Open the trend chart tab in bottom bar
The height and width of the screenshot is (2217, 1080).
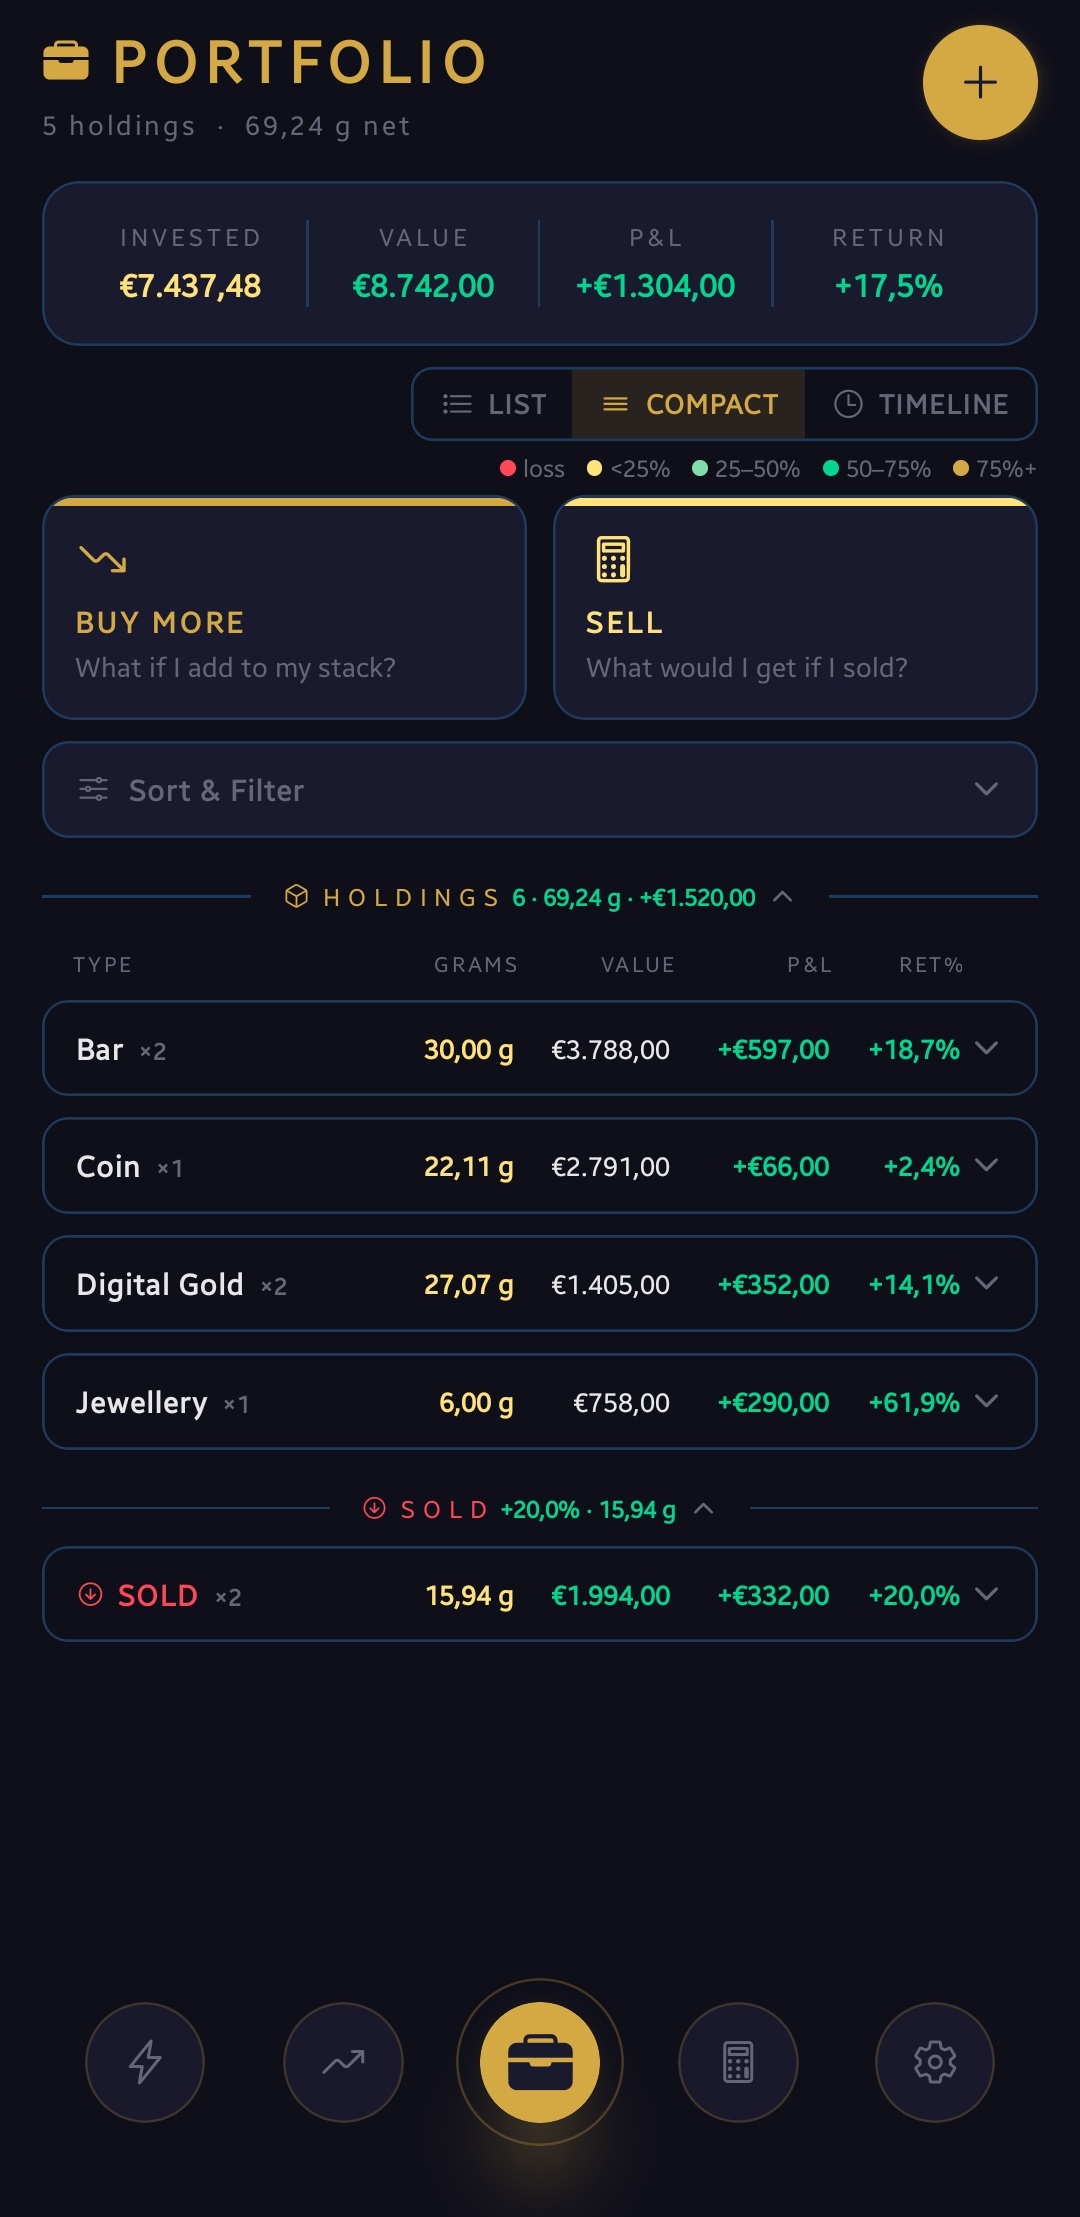(x=343, y=2061)
